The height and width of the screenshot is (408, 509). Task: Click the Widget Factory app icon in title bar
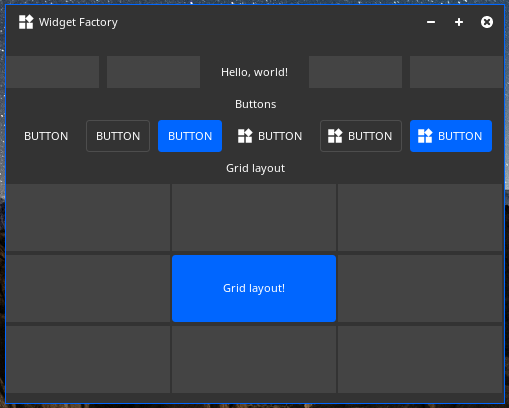click(x=26, y=22)
